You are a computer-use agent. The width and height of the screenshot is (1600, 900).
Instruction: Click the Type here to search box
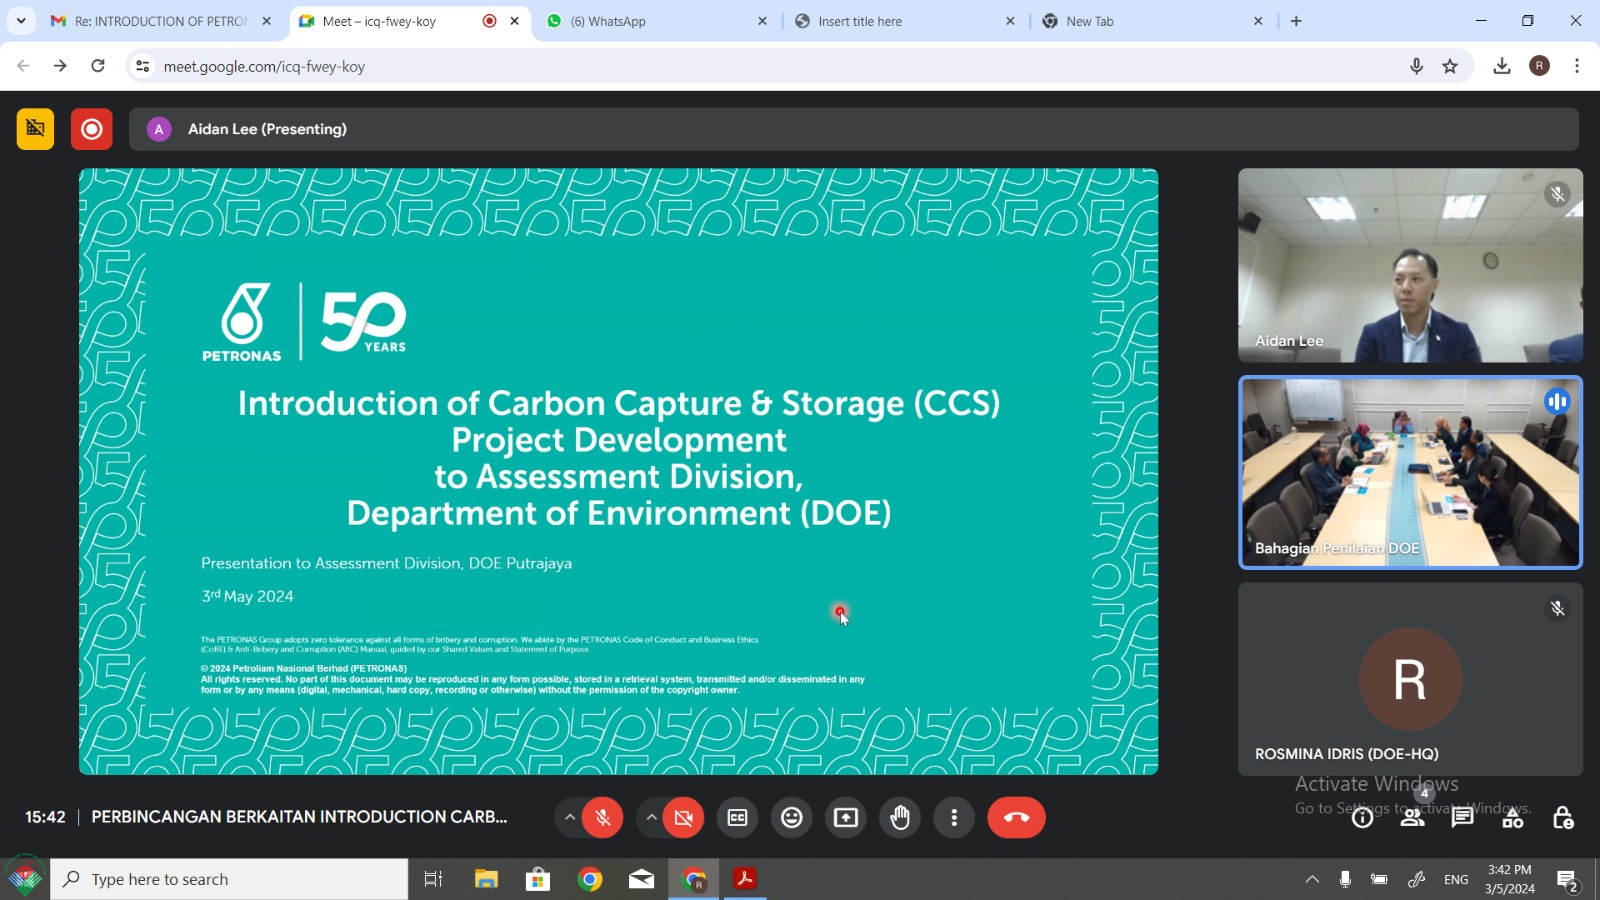pyautogui.click(x=229, y=879)
